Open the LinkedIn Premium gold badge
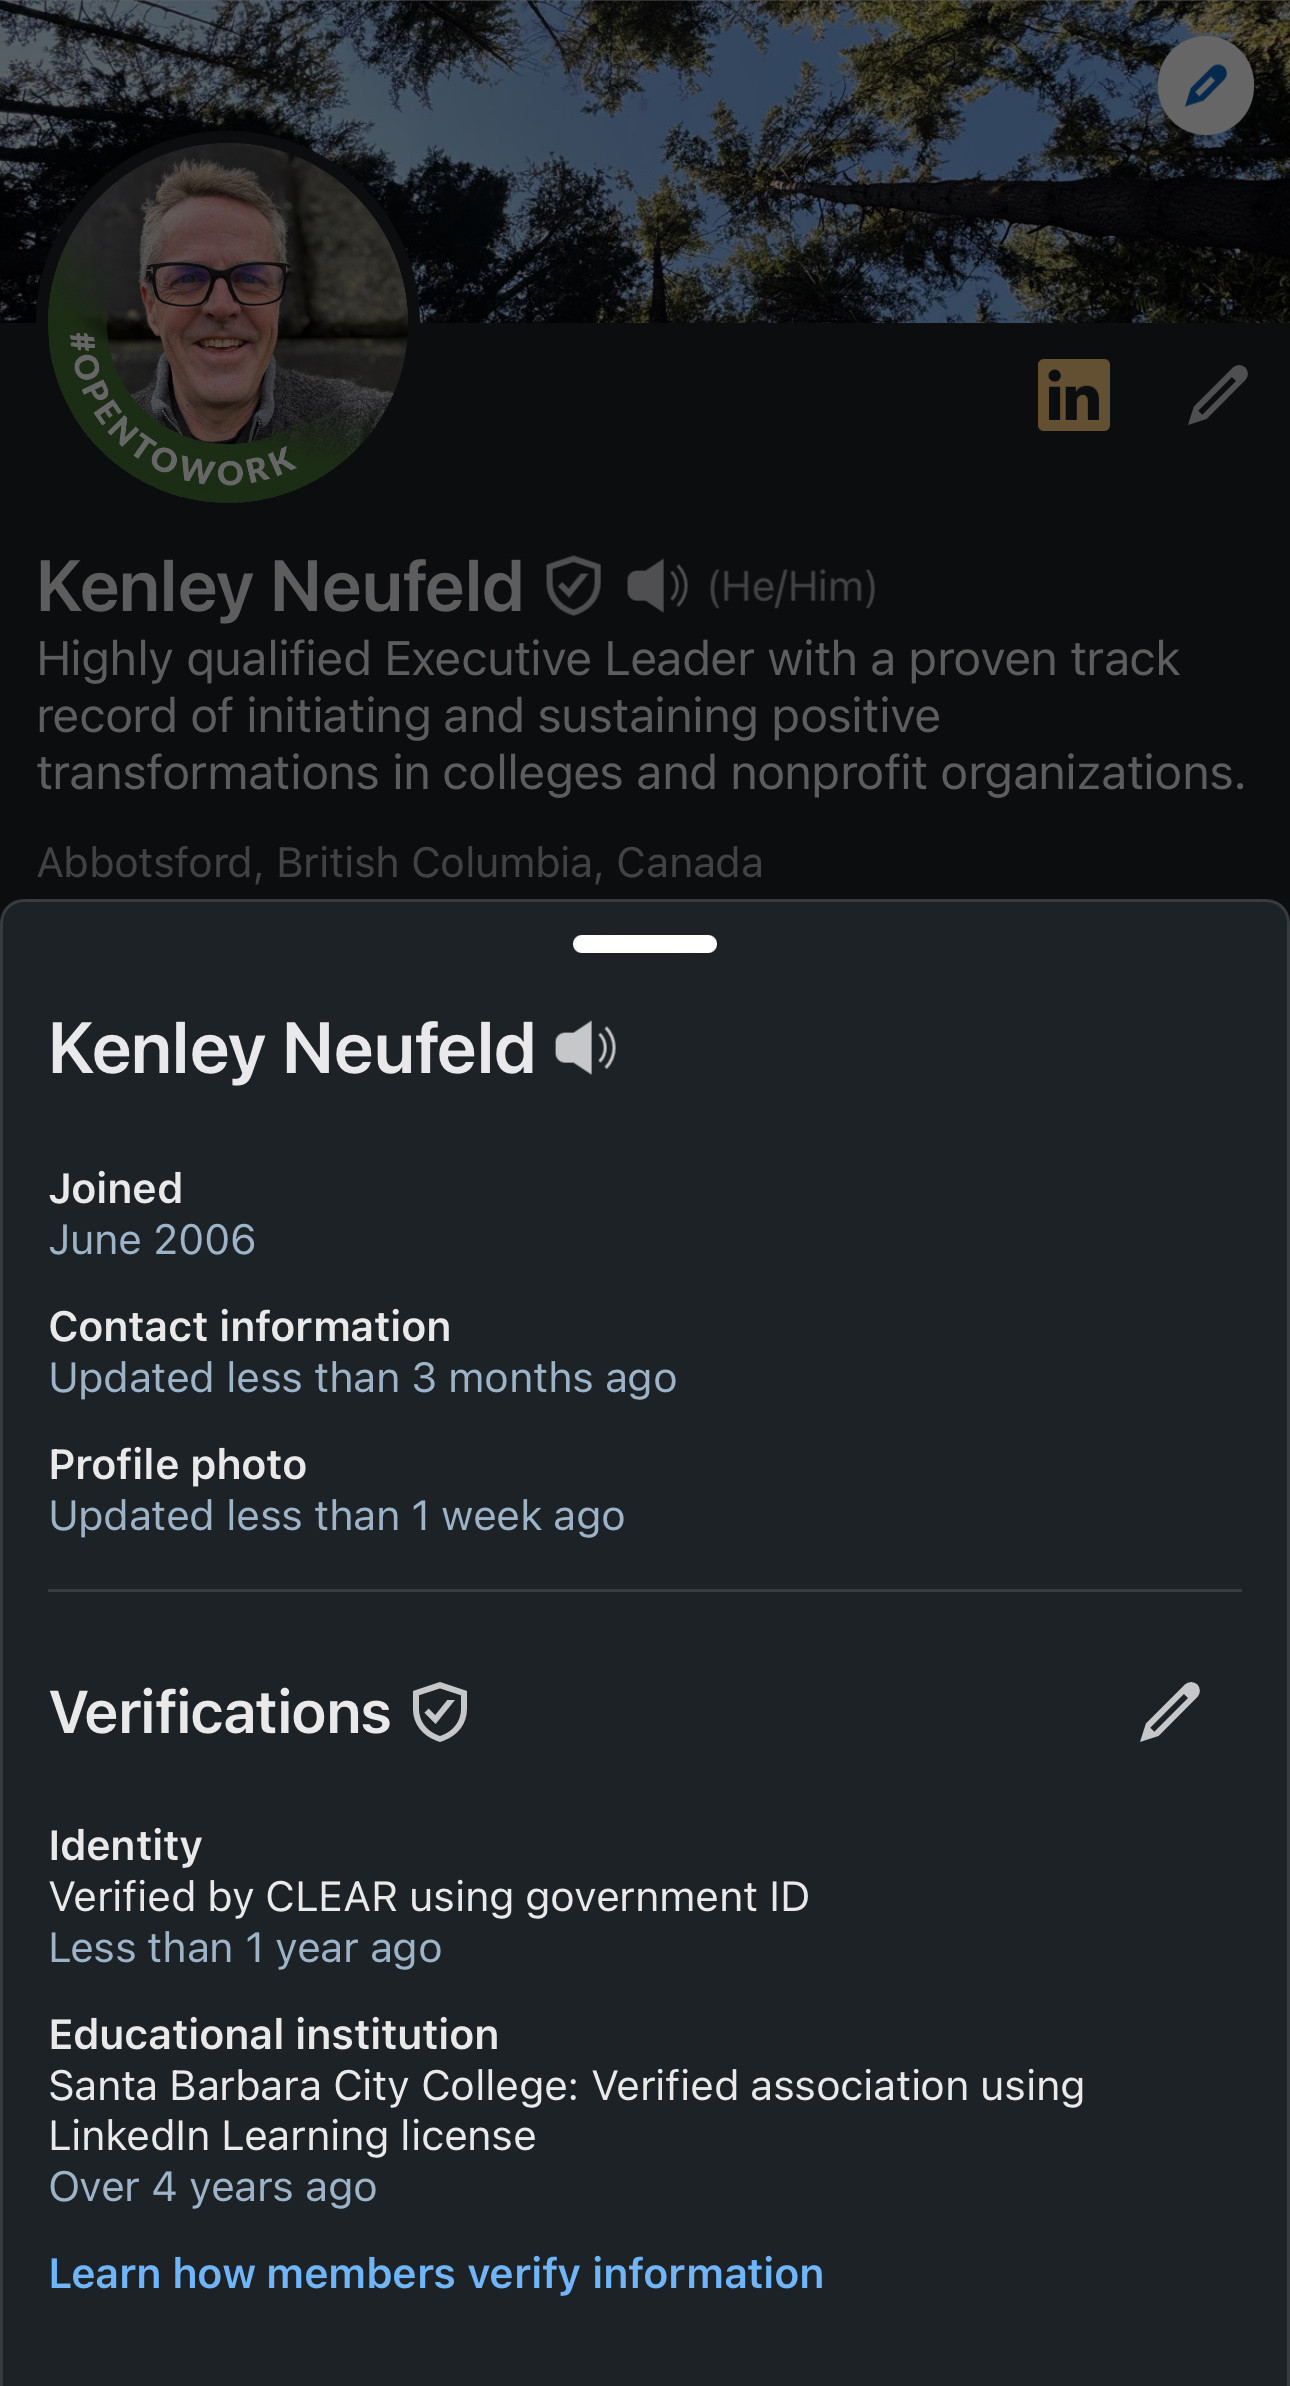The width and height of the screenshot is (1290, 2386). point(1073,395)
